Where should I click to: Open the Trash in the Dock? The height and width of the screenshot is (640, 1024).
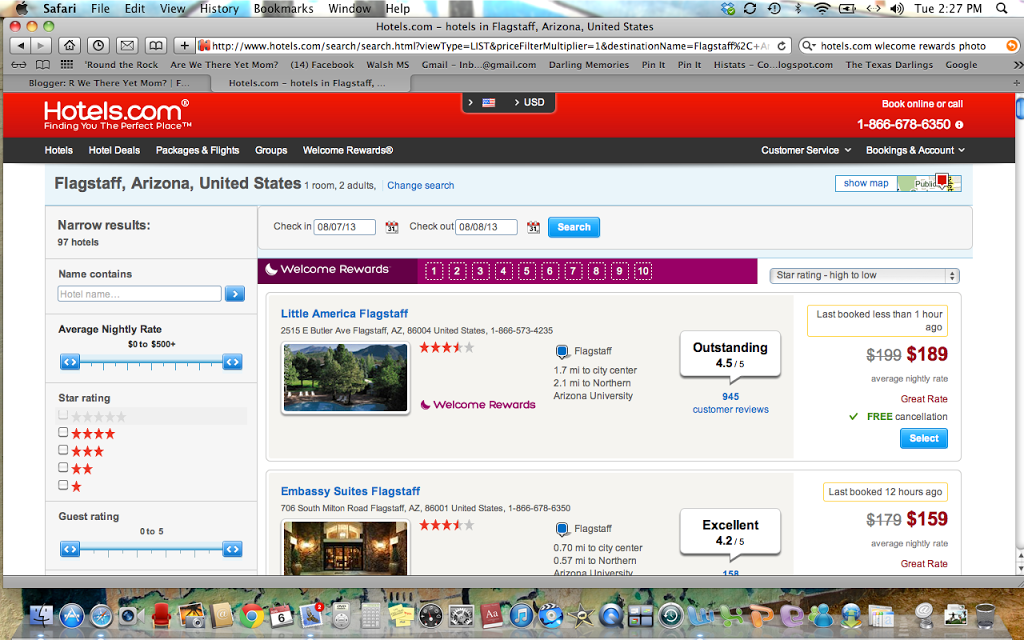(985, 616)
